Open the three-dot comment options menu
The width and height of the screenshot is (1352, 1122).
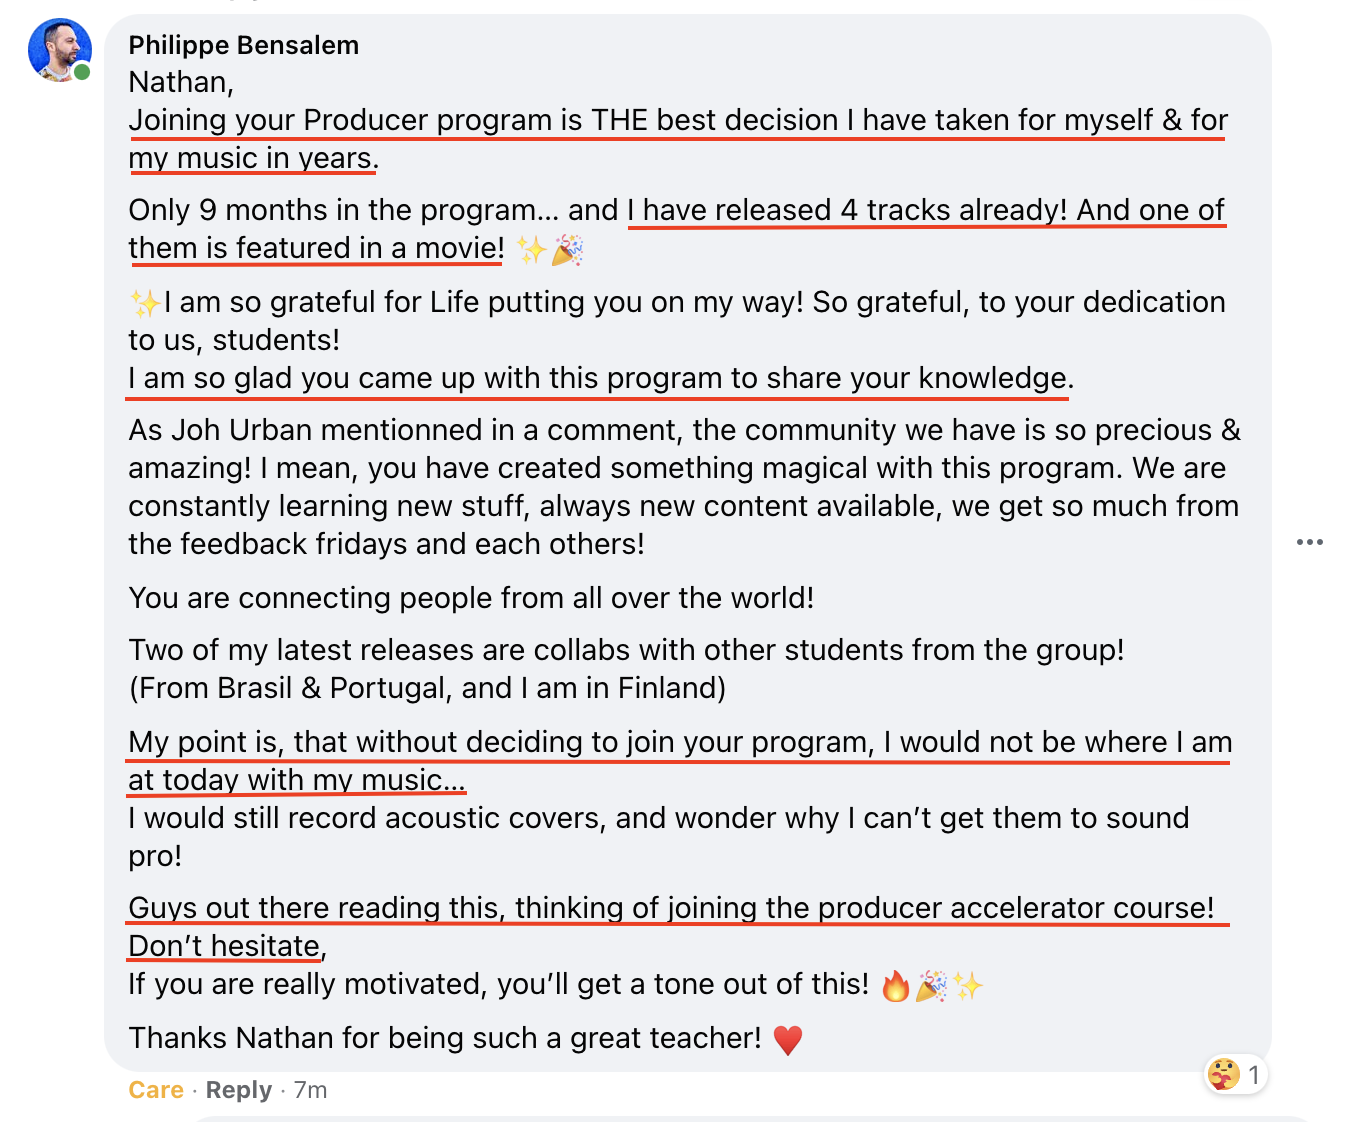click(x=1310, y=542)
